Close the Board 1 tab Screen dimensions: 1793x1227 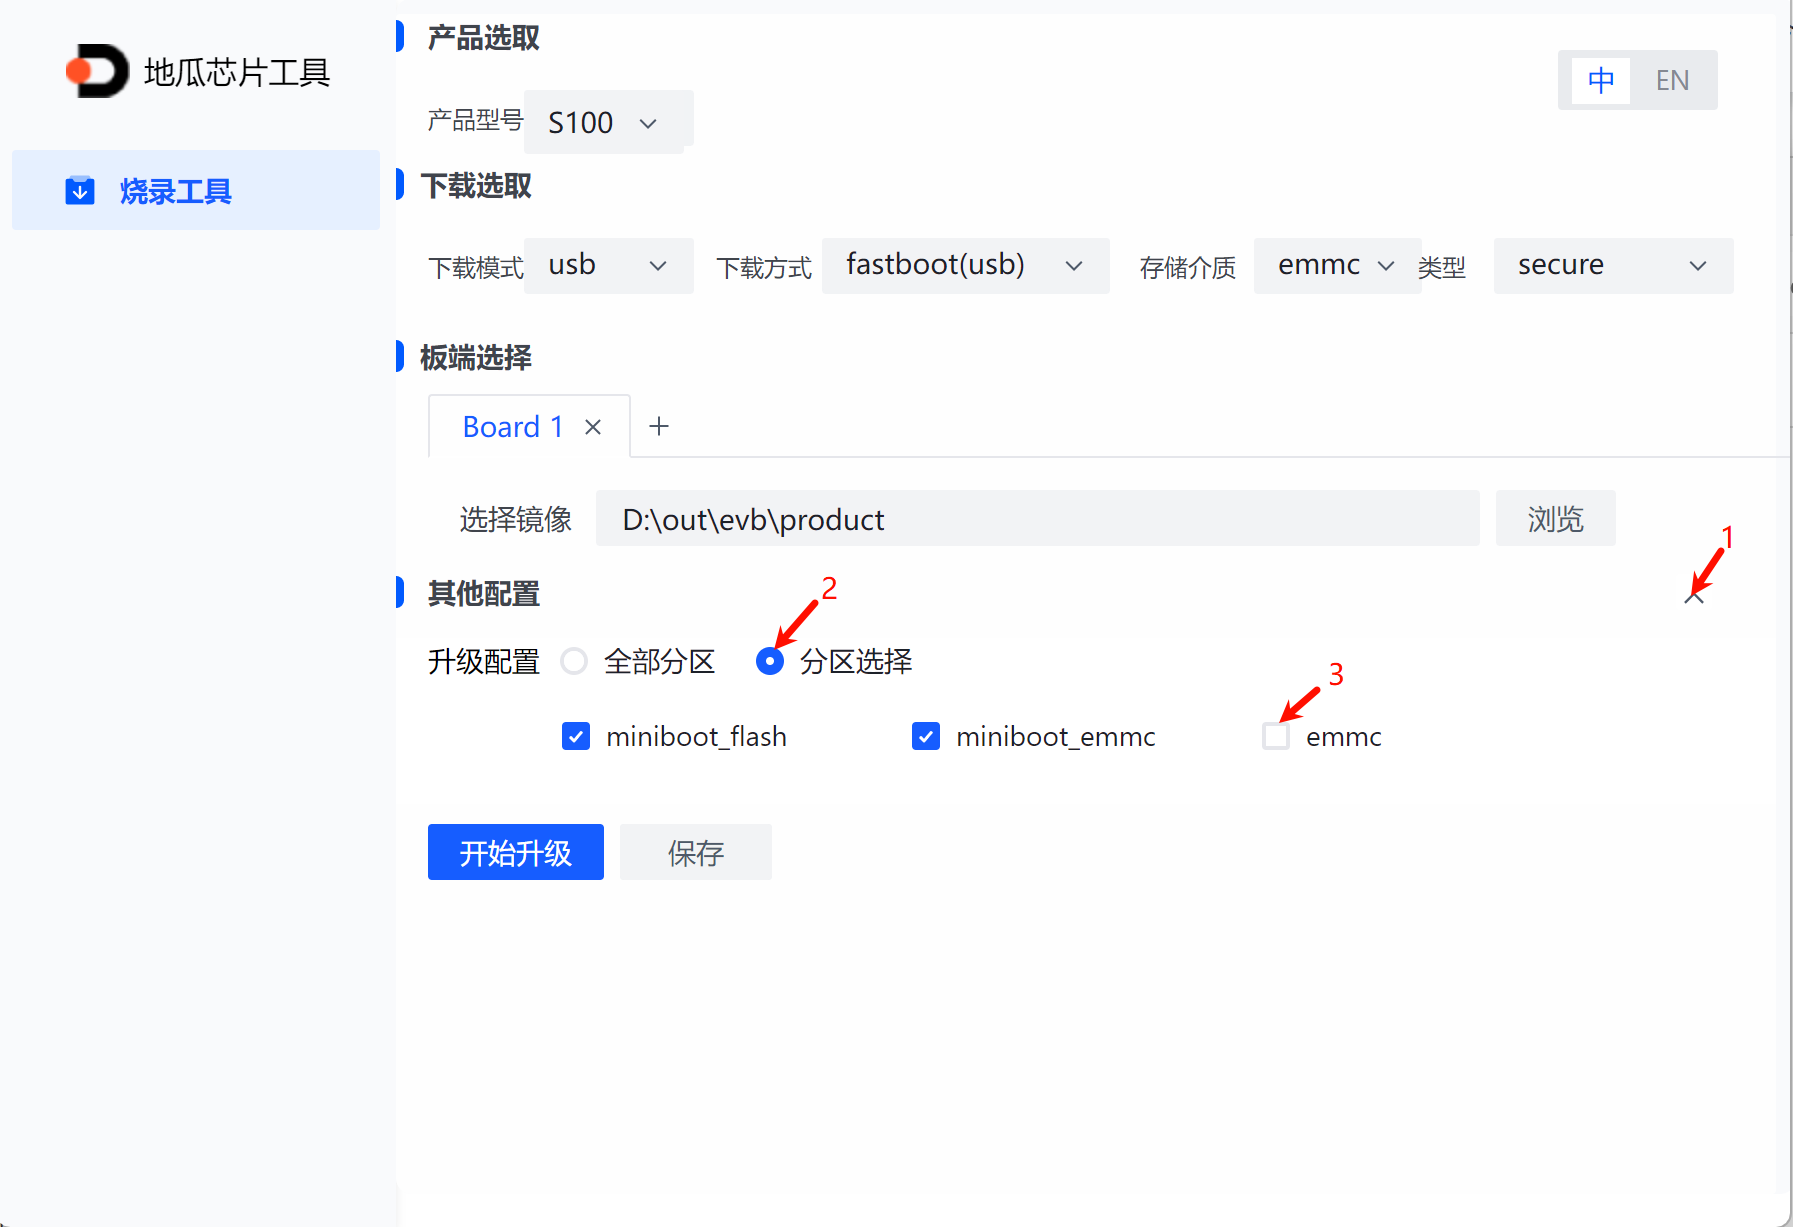pyautogui.click(x=593, y=427)
